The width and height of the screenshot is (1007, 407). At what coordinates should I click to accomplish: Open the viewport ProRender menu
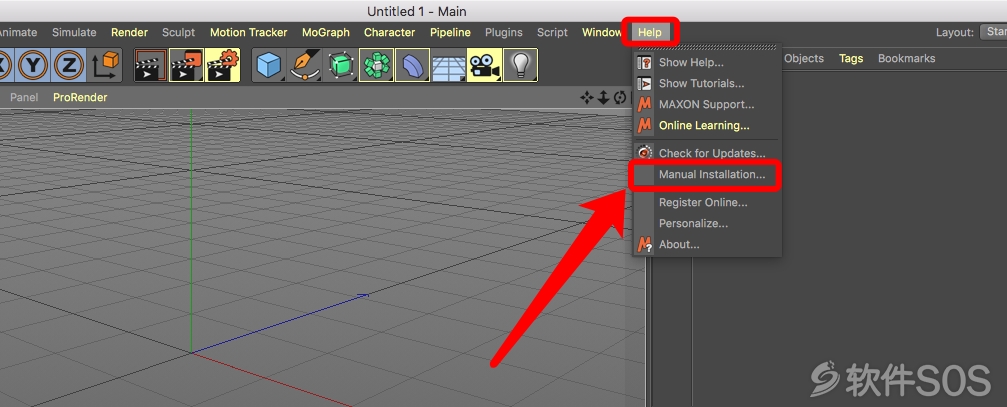[80, 98]
